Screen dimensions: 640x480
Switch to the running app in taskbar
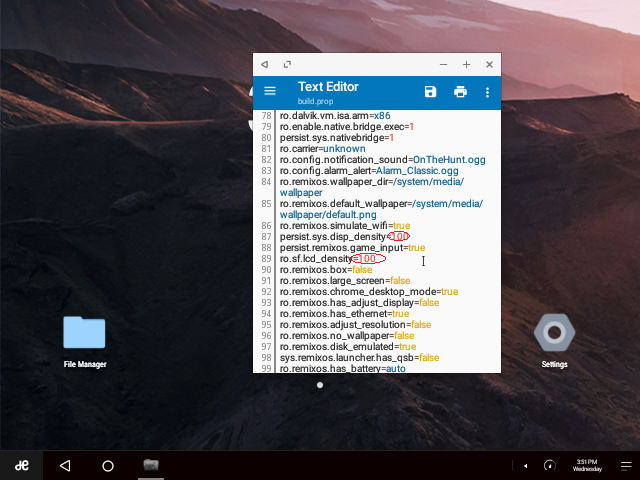(x=151, y=466)
